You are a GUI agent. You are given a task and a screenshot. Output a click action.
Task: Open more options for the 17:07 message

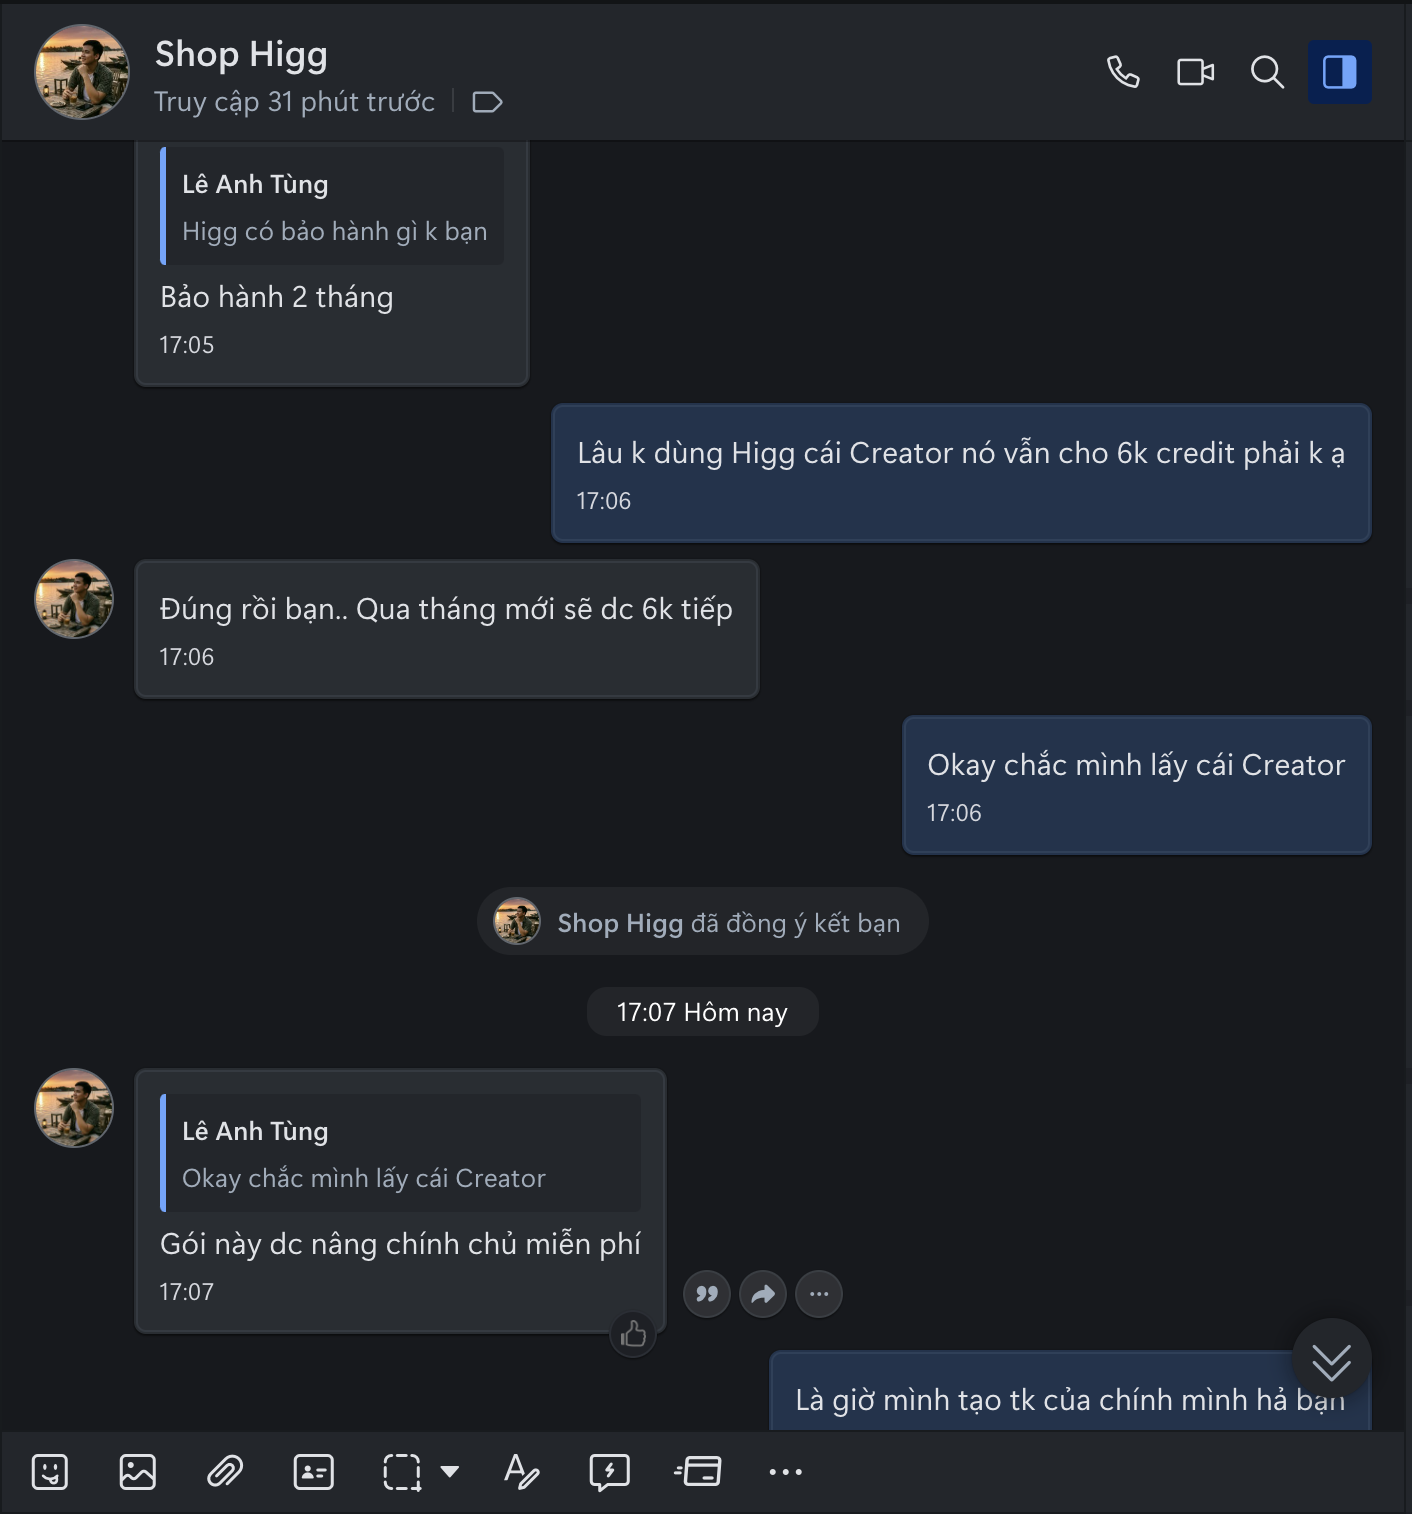(819, 1294)
